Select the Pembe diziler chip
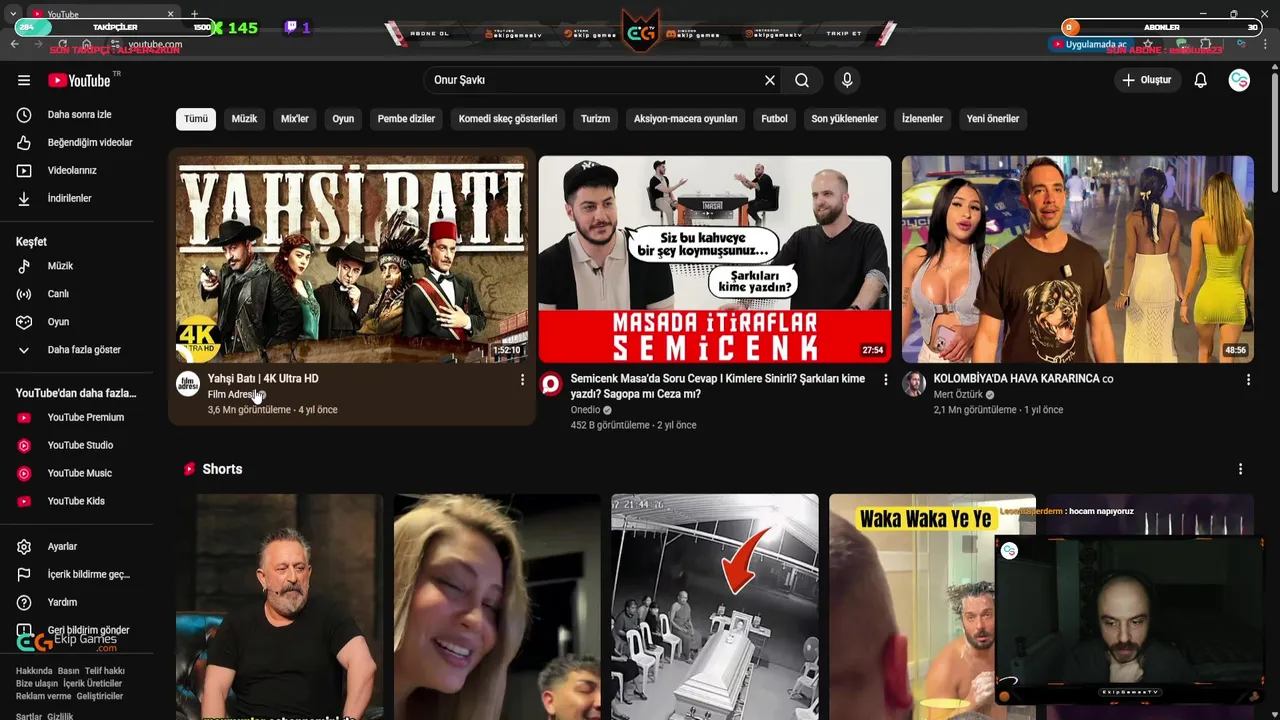Viewport: 1280px width, 720px height. click(x=406, y=119)
